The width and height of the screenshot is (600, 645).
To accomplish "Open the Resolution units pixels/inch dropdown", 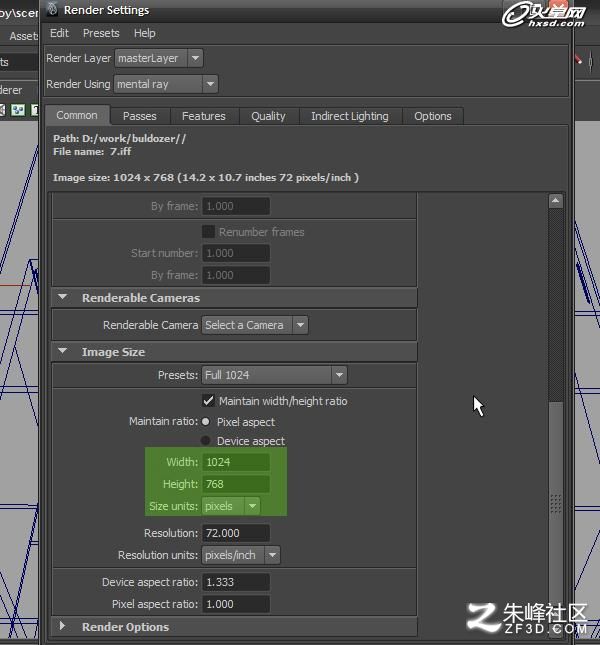I will (241, 555).
